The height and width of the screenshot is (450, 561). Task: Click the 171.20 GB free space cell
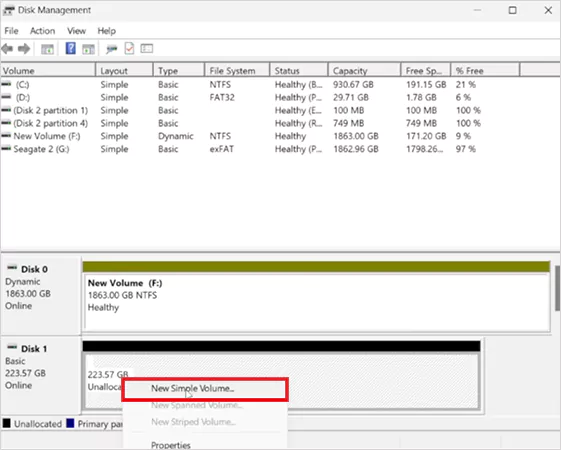[426, 136]
